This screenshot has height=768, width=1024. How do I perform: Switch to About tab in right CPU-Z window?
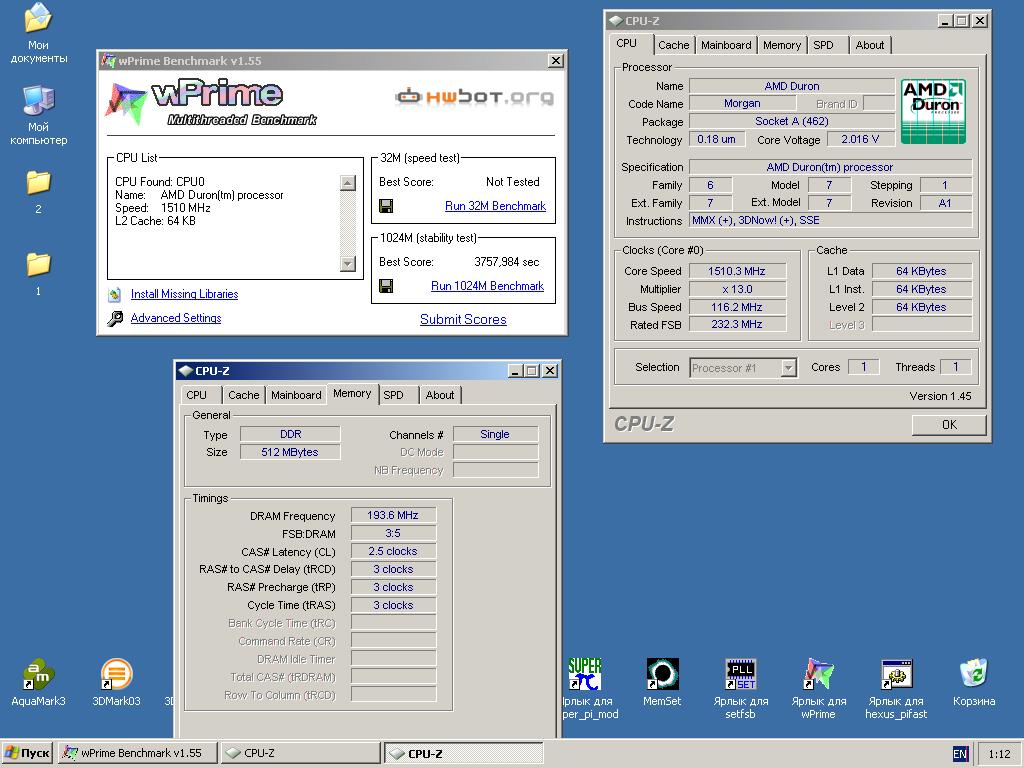pos(869,45)
